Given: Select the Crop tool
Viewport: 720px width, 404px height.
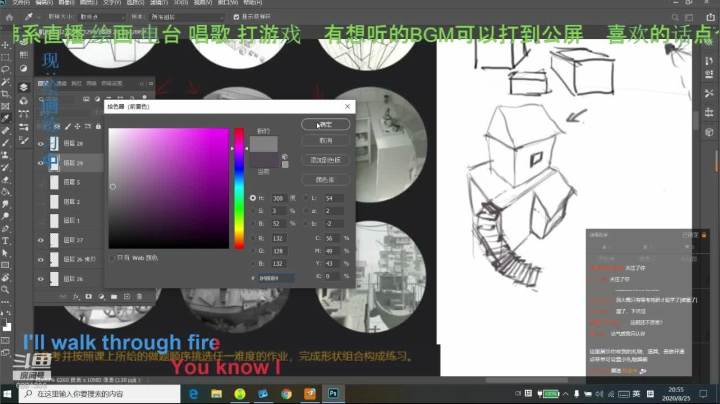Looking at the screenshot, I should (x=6, y=94).
